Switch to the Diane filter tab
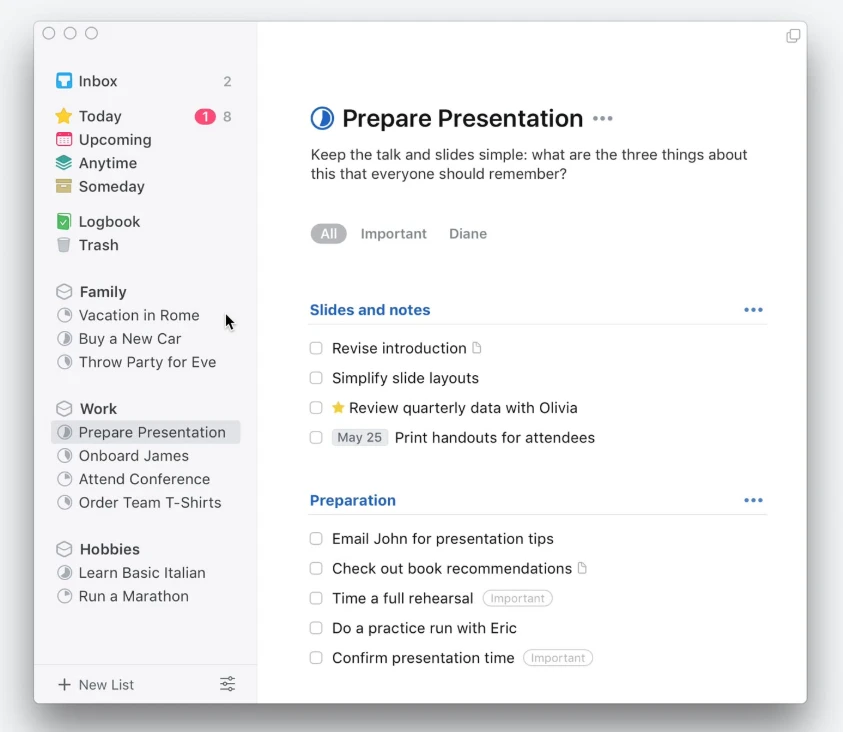The image size is (843, 732). coord(467,233)
